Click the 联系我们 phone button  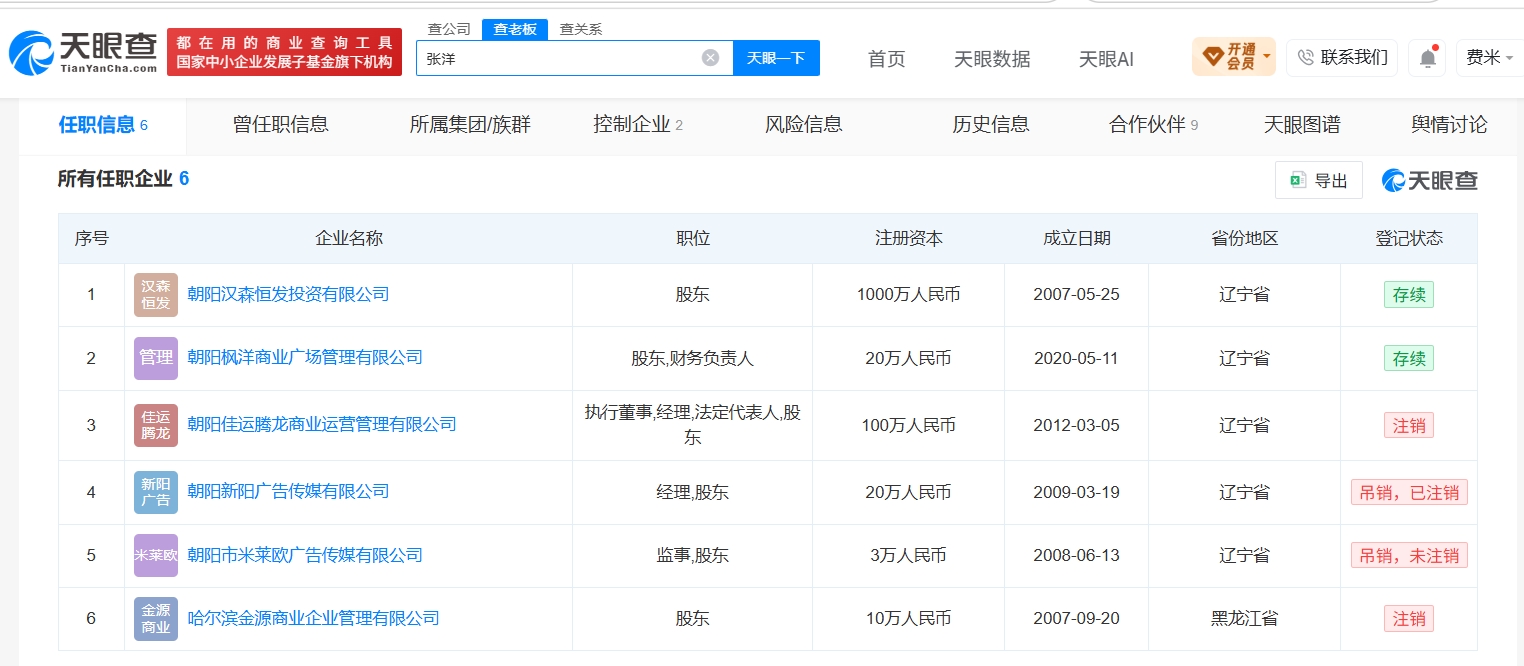tap(1342, 57)
